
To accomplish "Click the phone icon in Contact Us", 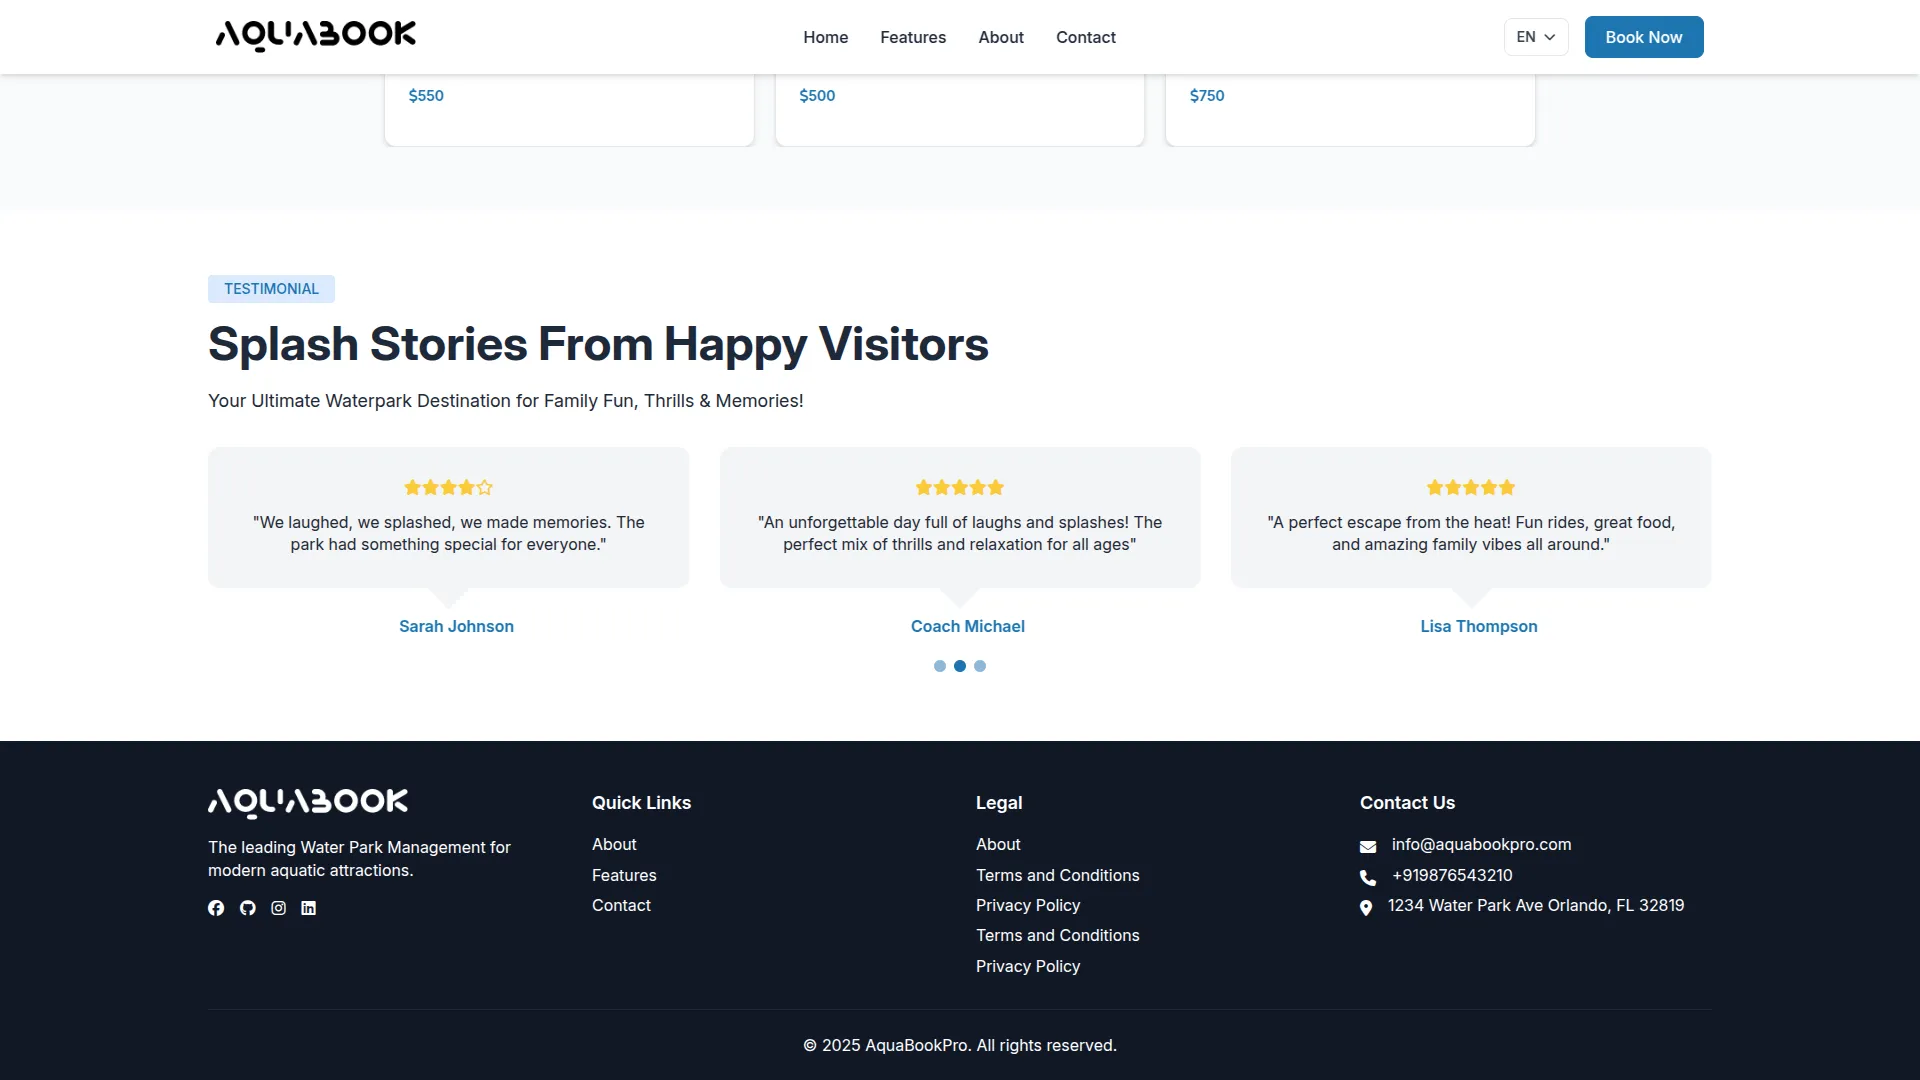I will (1368, 877).
